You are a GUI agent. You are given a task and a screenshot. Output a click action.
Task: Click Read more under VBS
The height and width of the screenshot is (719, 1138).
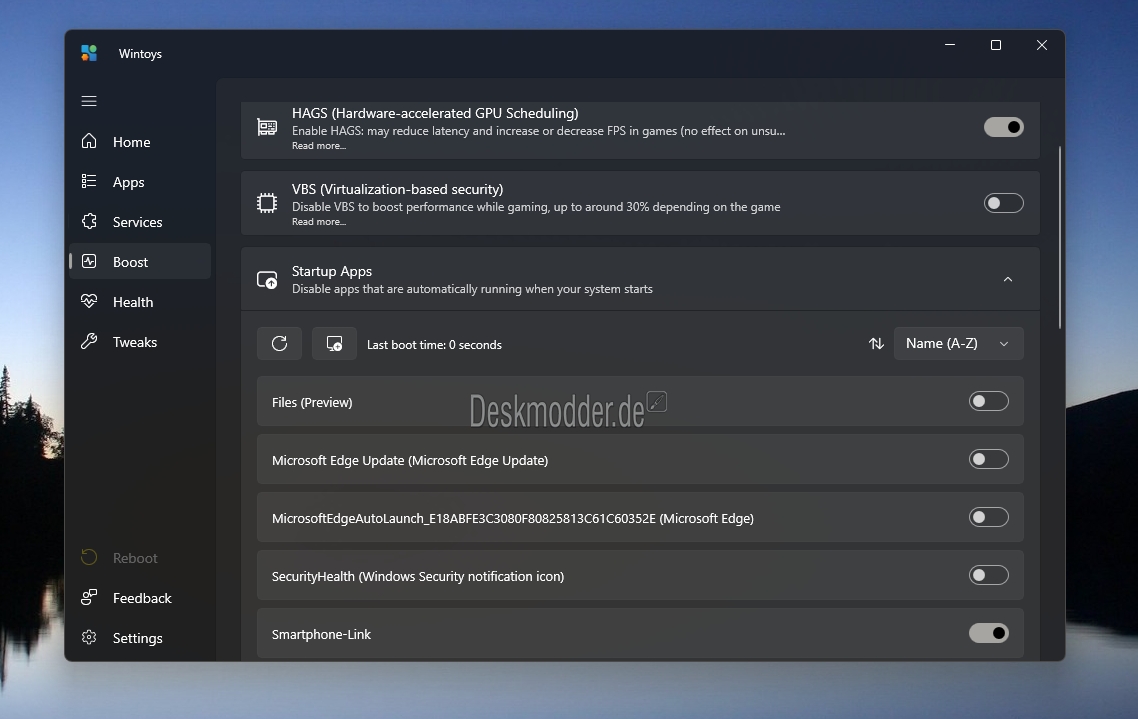tap(319, 222)
